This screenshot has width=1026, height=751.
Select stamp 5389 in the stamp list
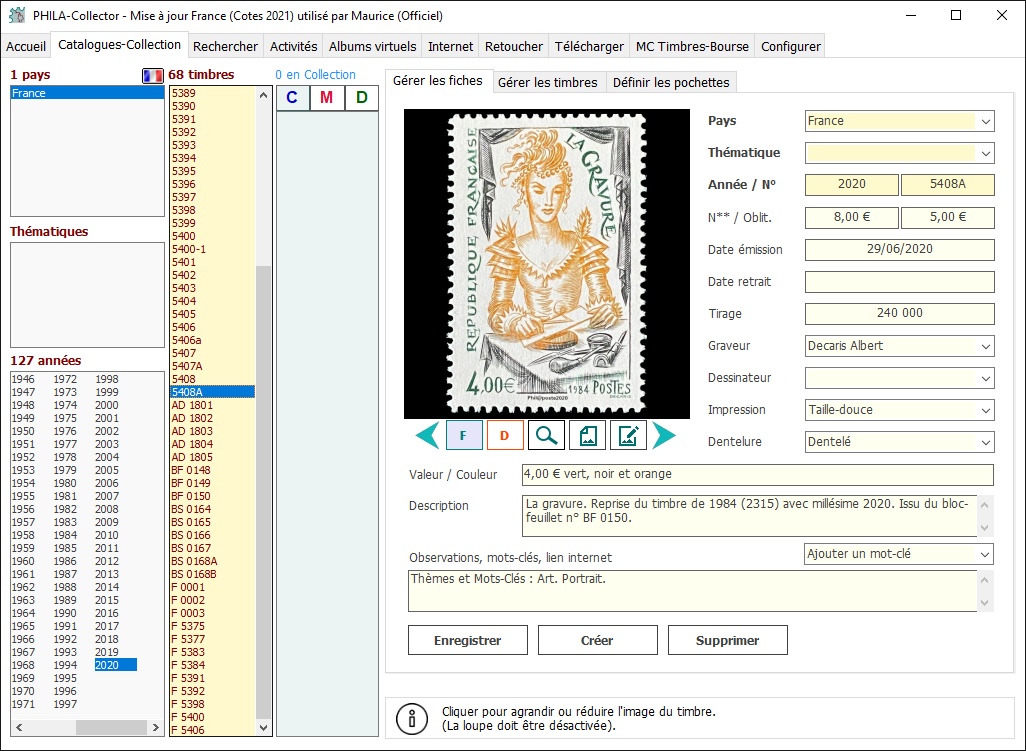(212, 93)
